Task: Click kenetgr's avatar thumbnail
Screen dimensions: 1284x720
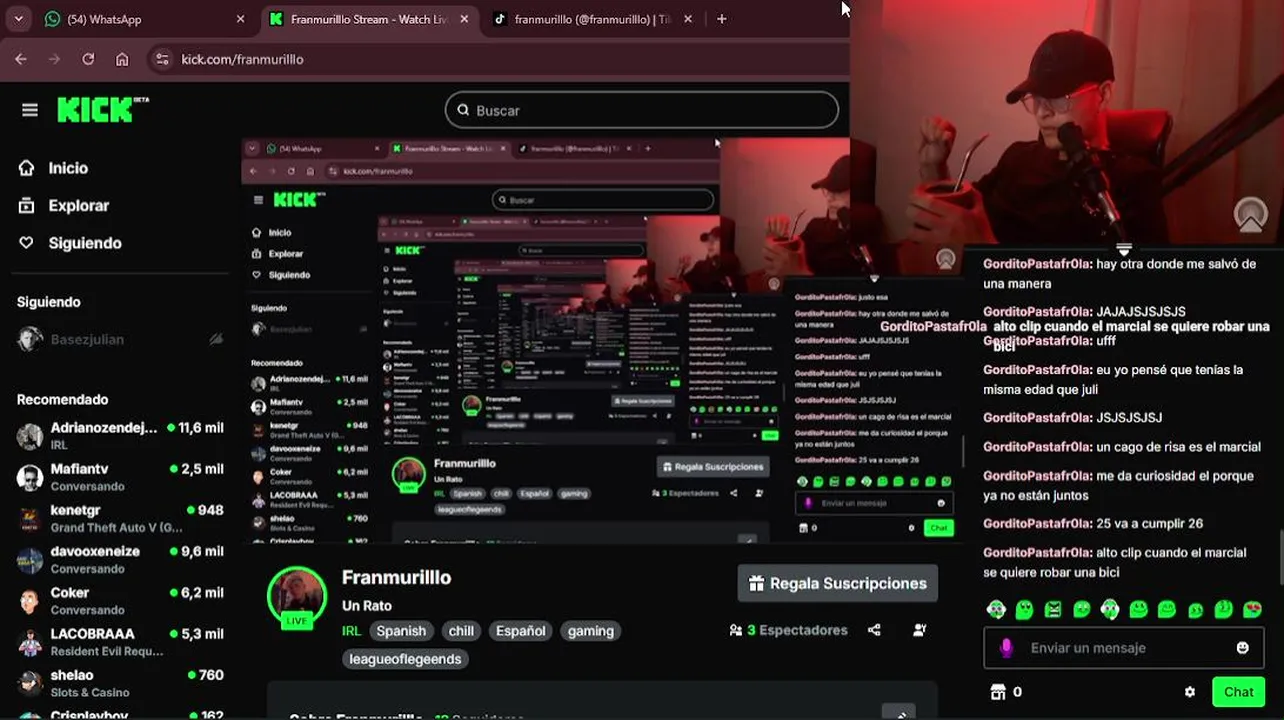Action: [30, 518]
